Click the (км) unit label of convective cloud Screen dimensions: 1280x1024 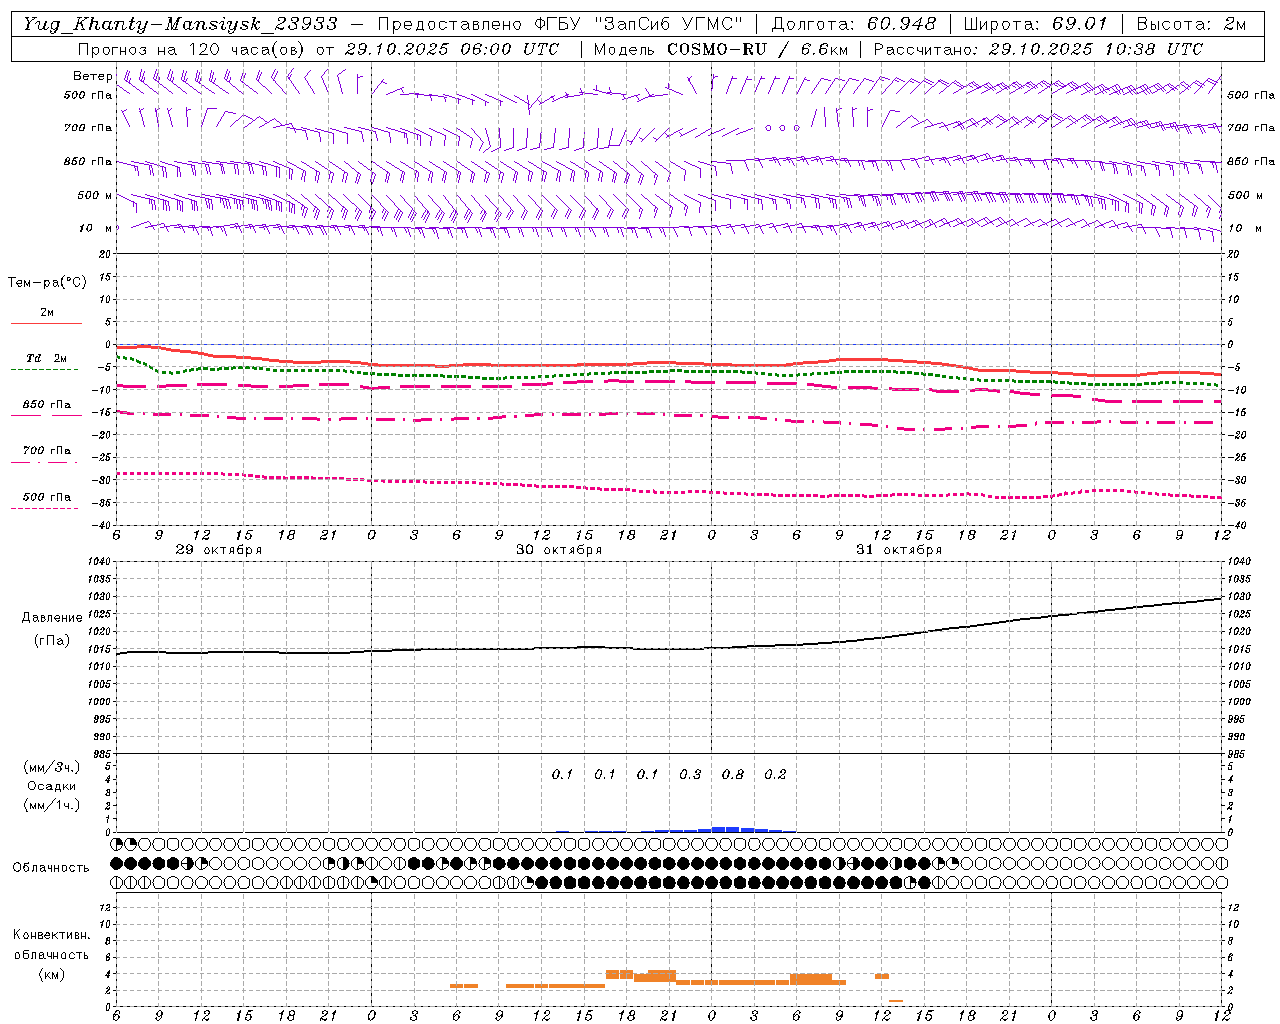pyautogui.click(x=52, y=974)
